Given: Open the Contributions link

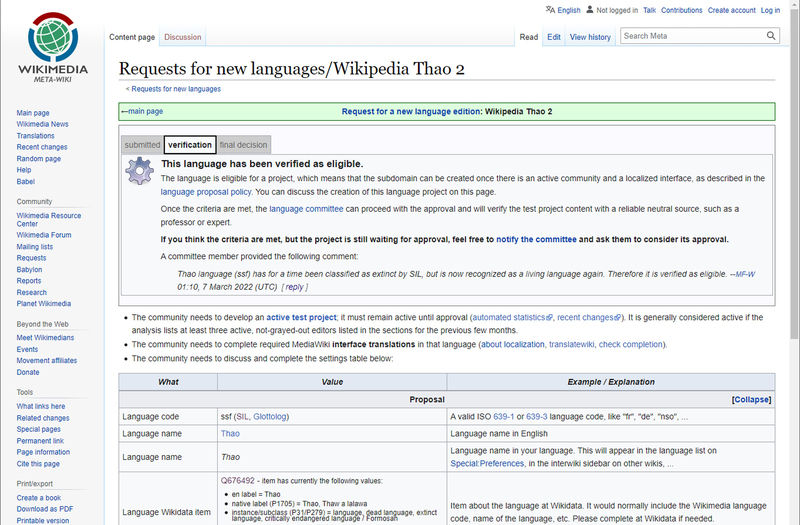Looking at the screenshot, I should 682,10.
